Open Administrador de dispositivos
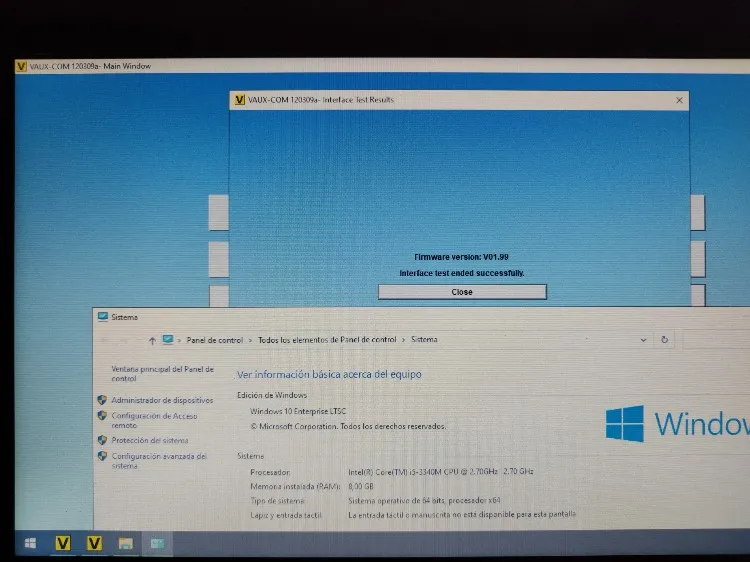750x562 pixels. coord(162,400)
